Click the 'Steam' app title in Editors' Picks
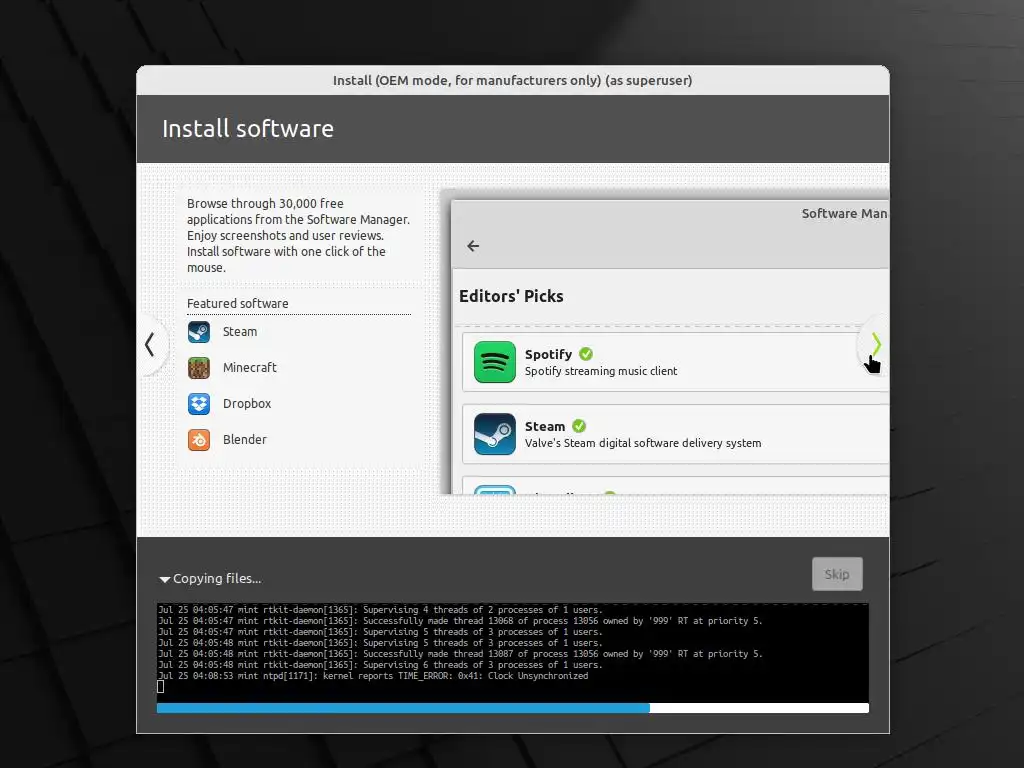 pyautogui.click(x=545, y=426)
